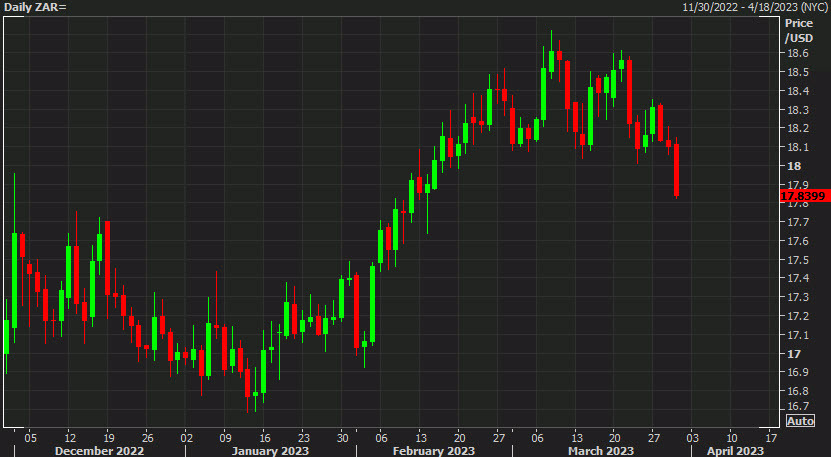Click the 12 date tick in December
The width and height of the screenshot is (831, 457).
click(70, 438)
